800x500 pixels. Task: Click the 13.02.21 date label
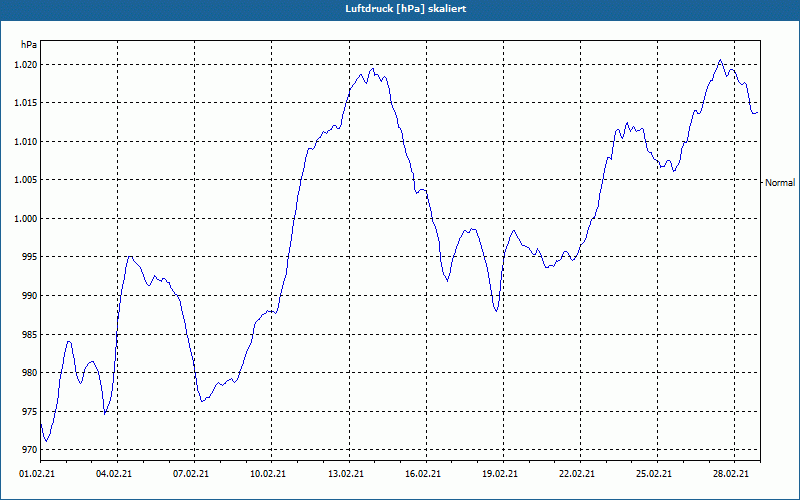tap(346, 474)
